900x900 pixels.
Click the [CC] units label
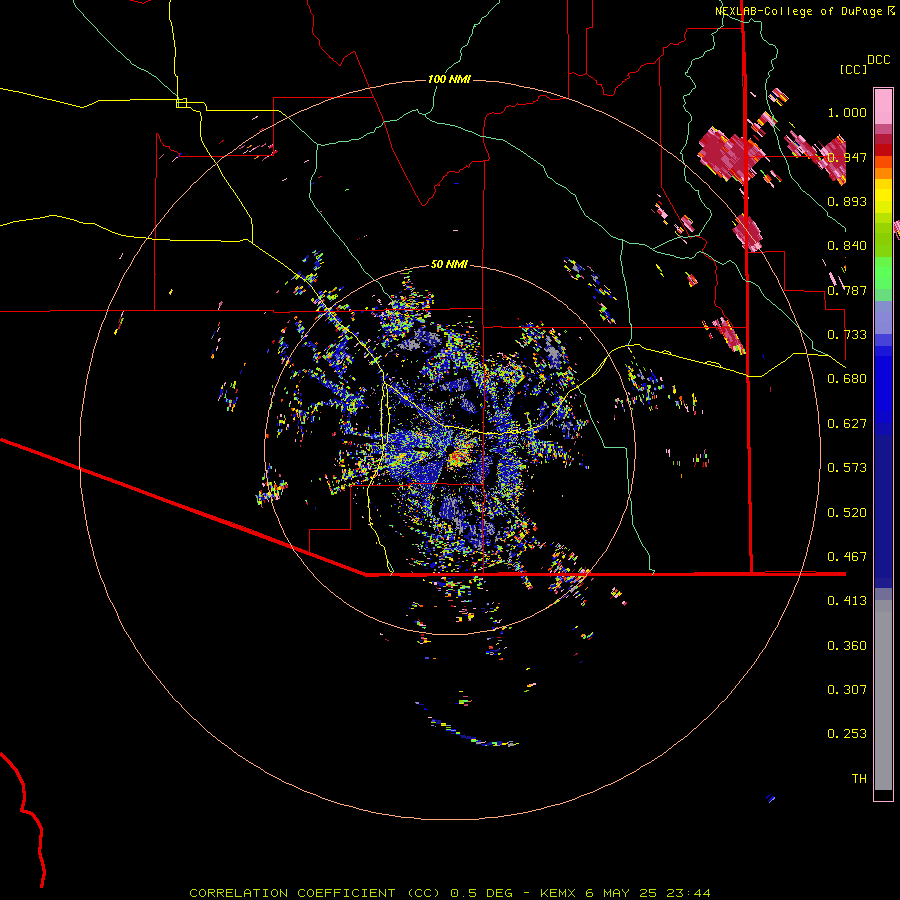[853, 69]
